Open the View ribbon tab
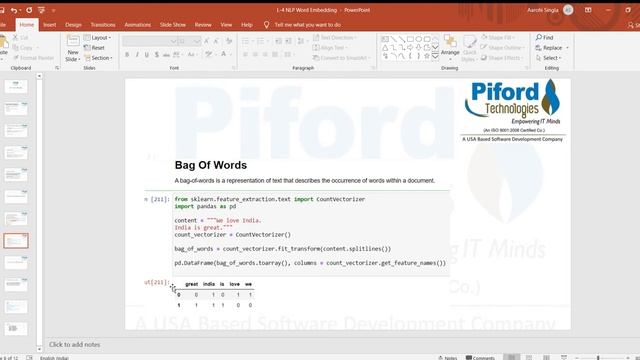This screenshot has height=360, width=640. click(226, 25)
